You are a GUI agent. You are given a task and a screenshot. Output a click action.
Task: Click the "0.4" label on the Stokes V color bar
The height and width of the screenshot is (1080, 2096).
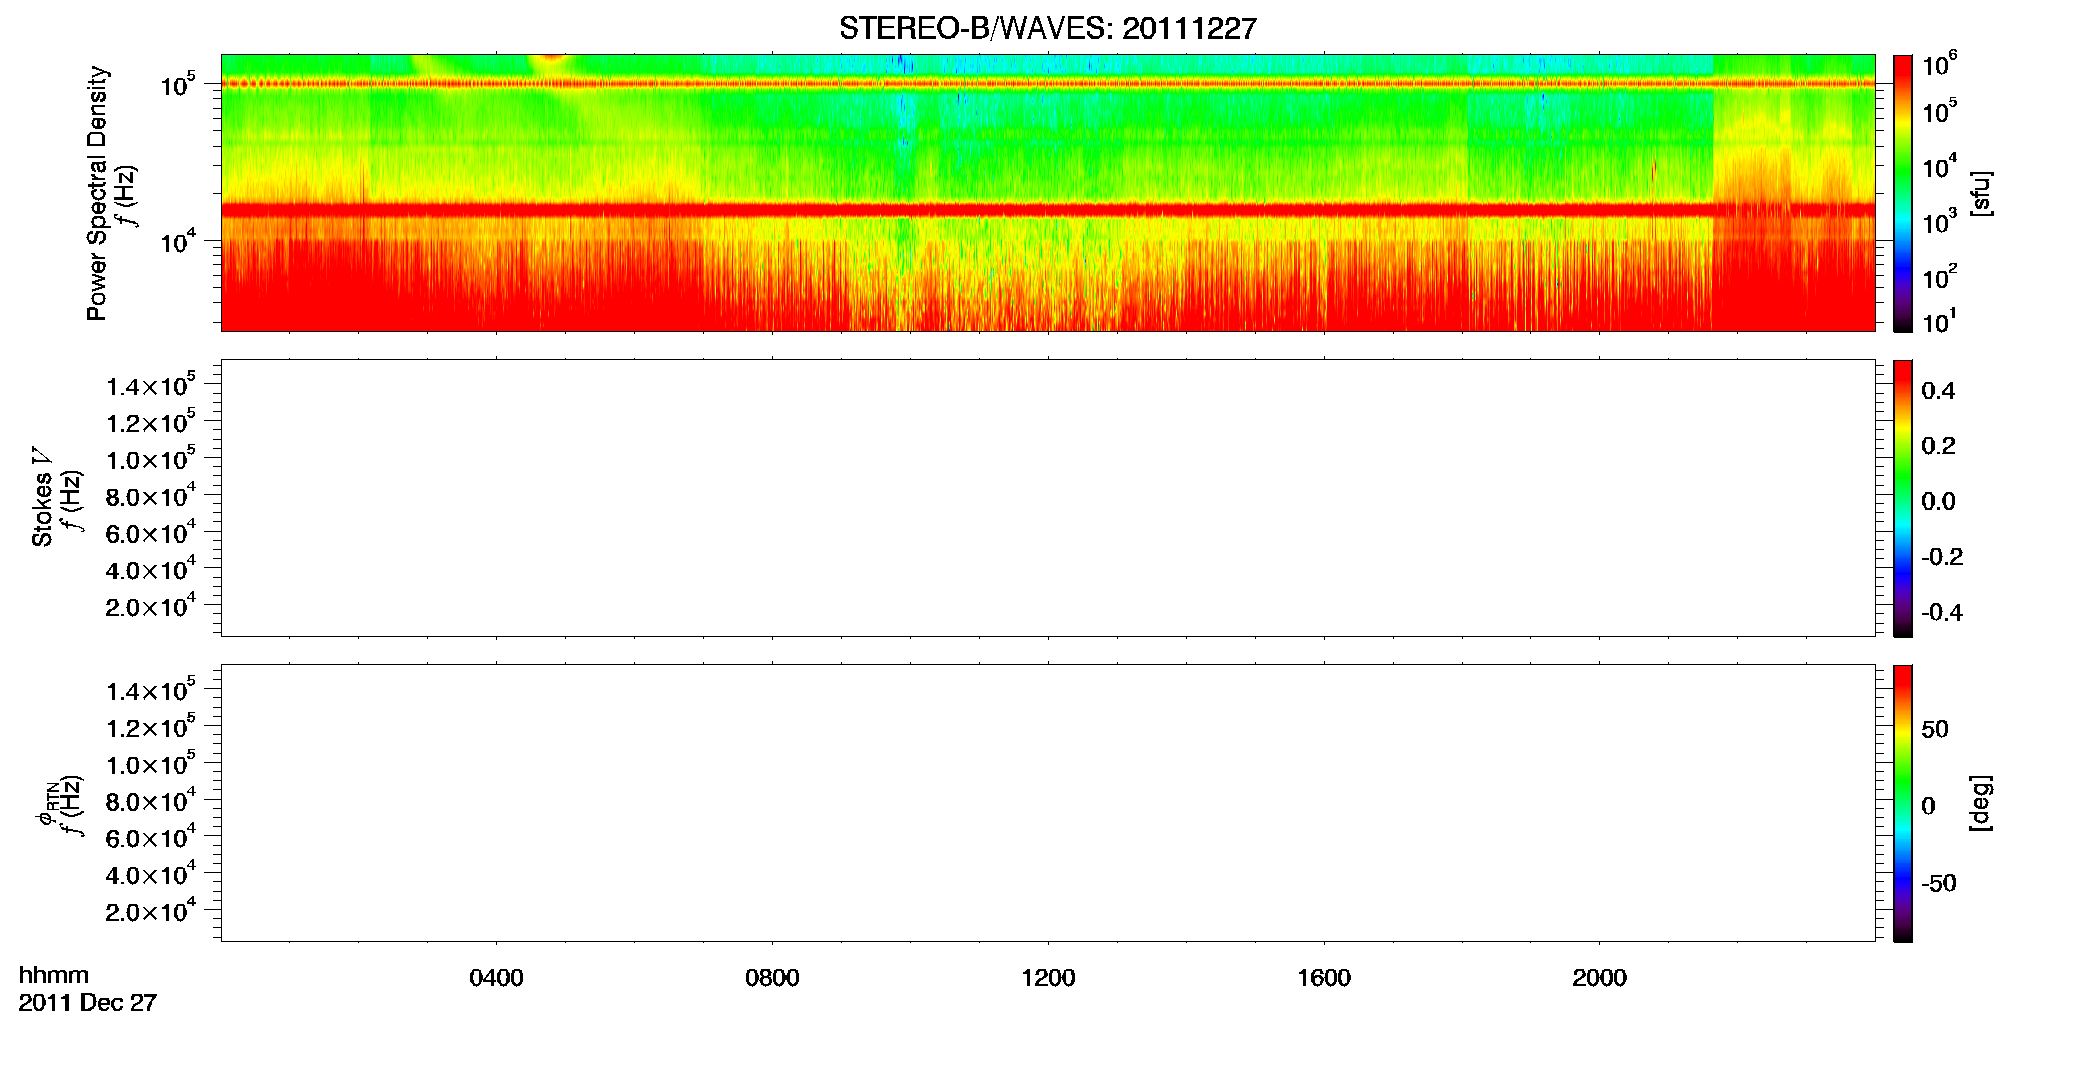click(x=1938, y=391)
